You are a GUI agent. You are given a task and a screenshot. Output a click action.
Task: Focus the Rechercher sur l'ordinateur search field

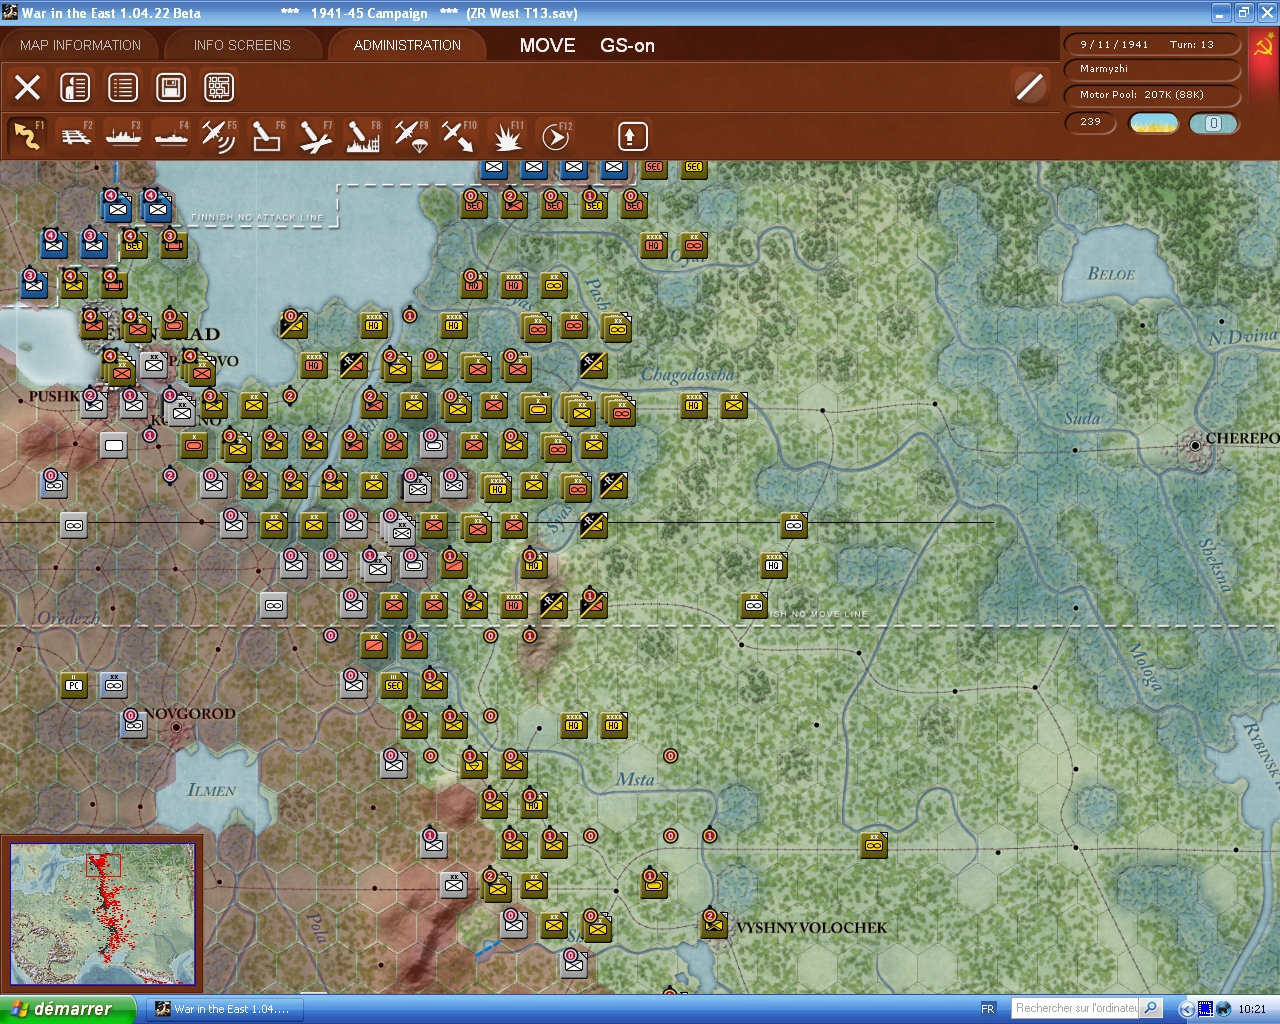(x=1076, y=1008)
